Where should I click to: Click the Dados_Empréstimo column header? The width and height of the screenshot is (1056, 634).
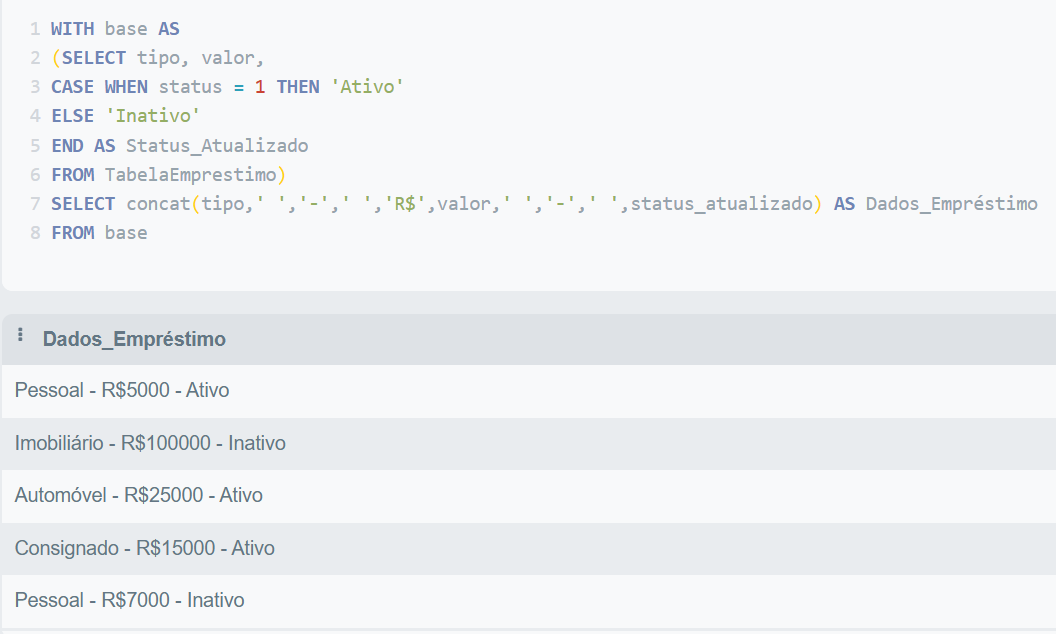click(x=134, y=339)
